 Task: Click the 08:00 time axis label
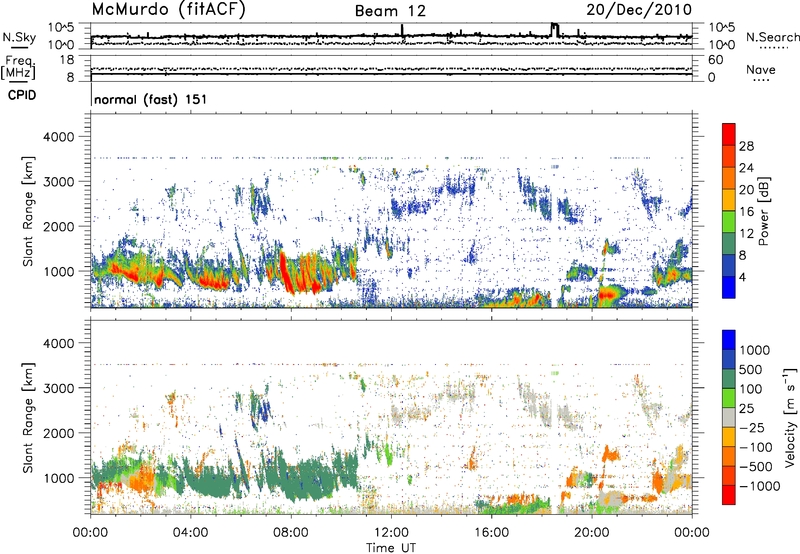click(291, 532)
